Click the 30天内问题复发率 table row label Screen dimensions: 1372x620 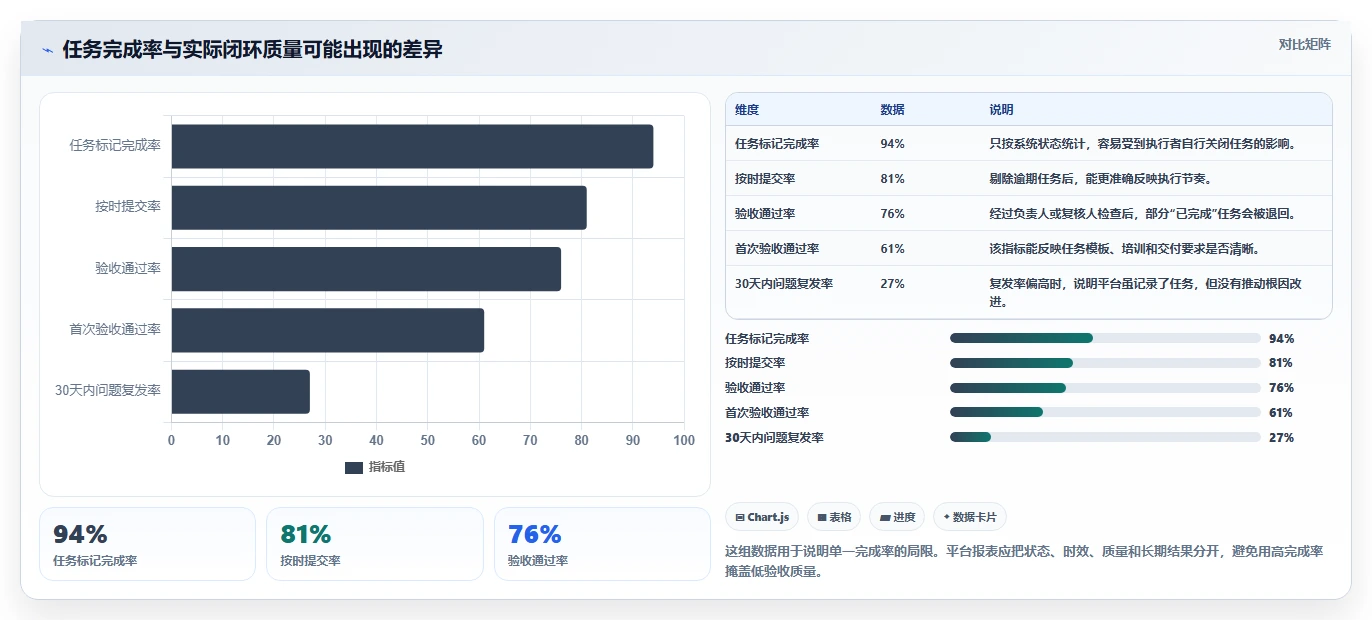784,284
